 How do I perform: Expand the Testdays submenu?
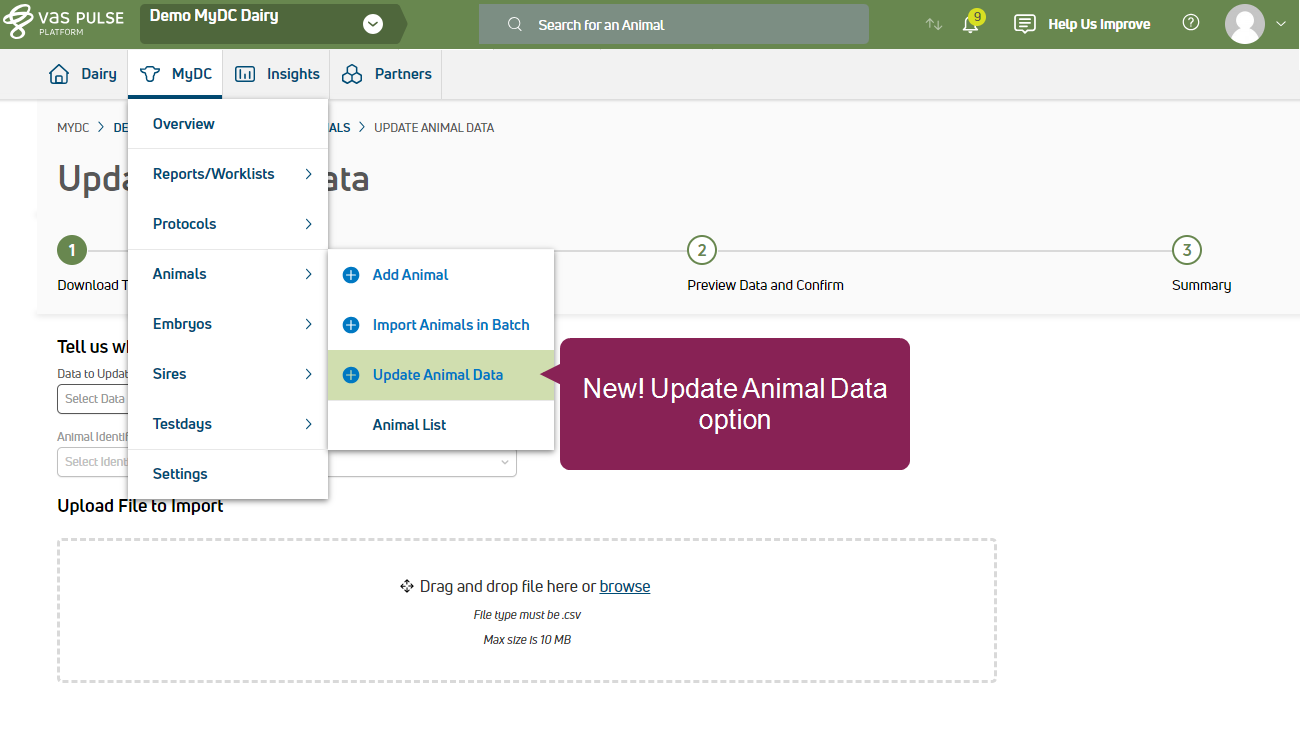click(228, 424)
